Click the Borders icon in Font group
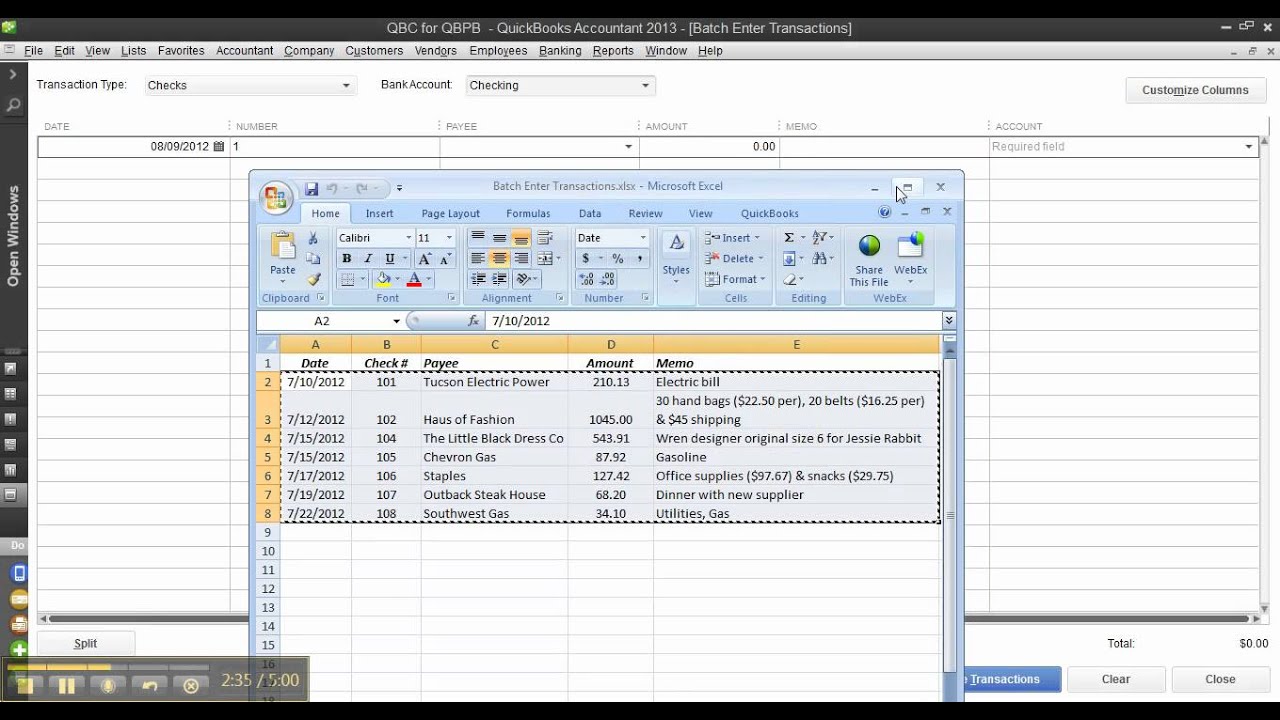 click(347, 280)
